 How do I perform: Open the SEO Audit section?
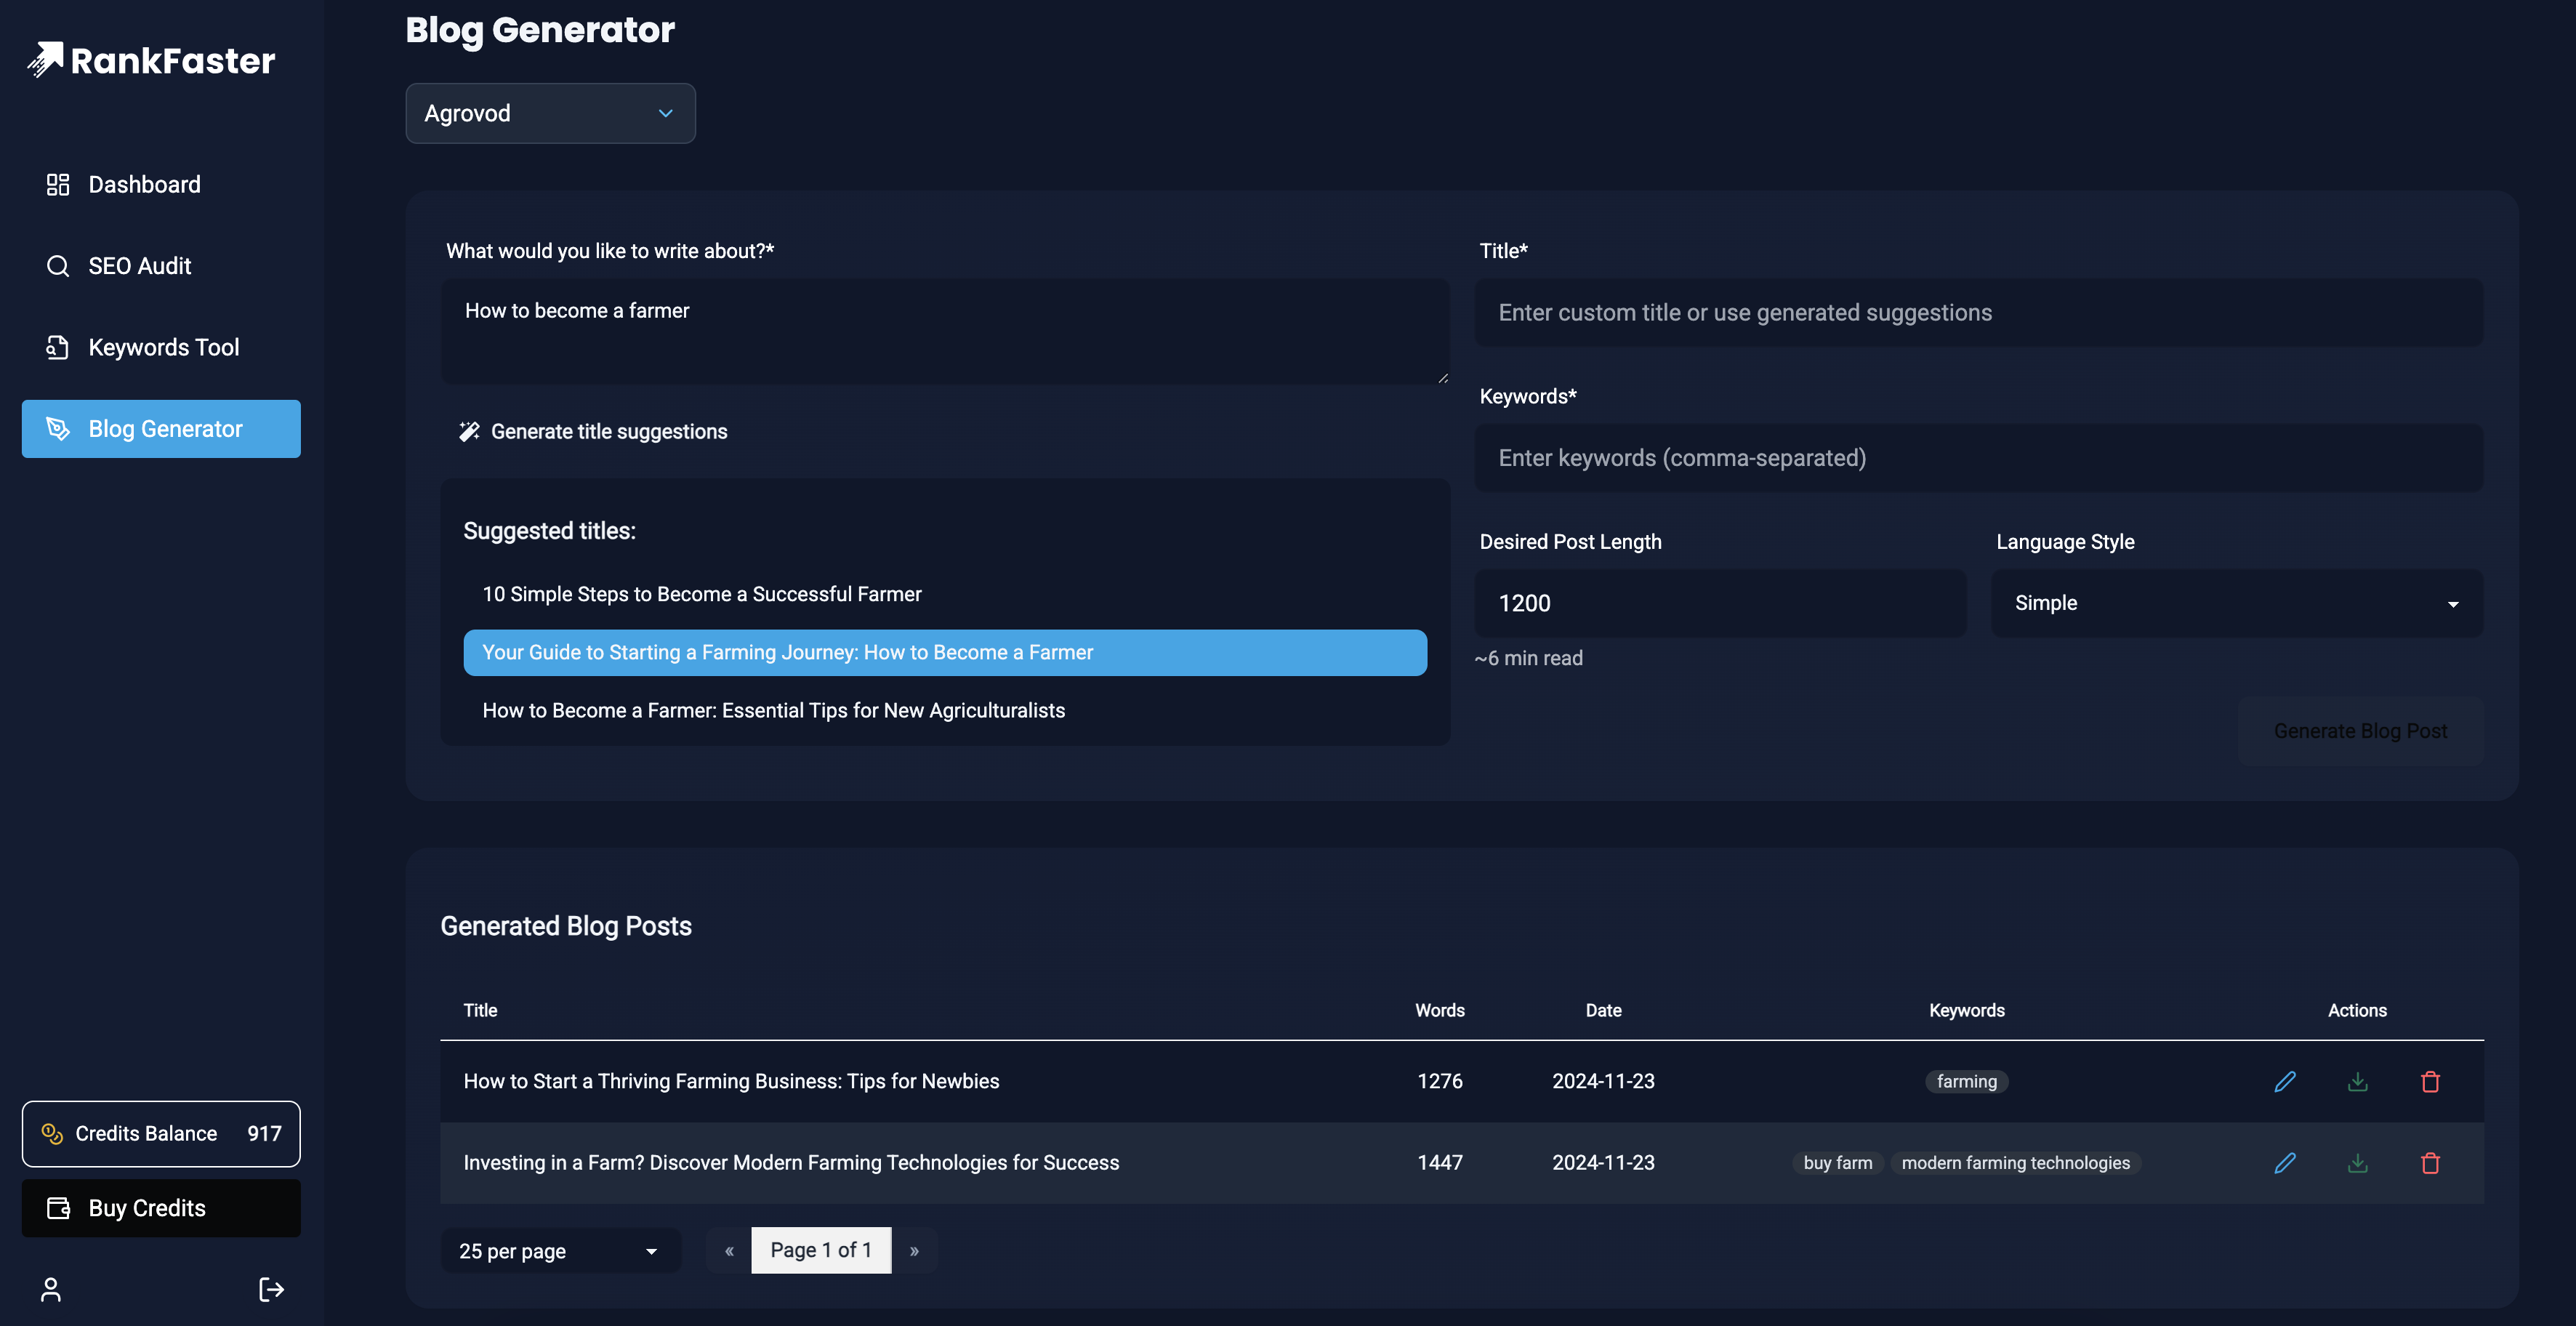tap(139, 266)
